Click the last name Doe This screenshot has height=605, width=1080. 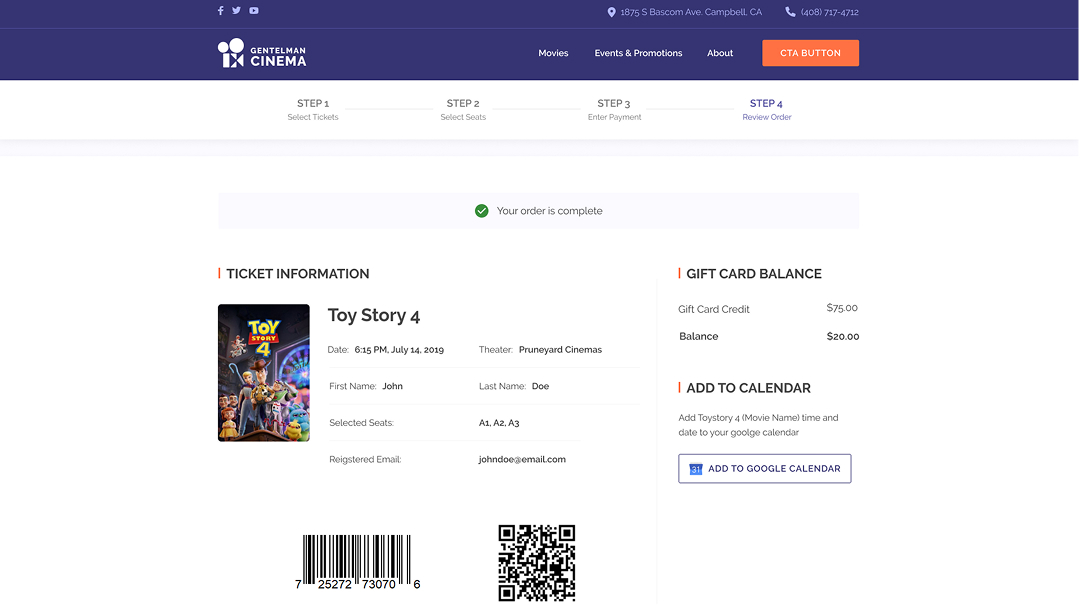540,387
